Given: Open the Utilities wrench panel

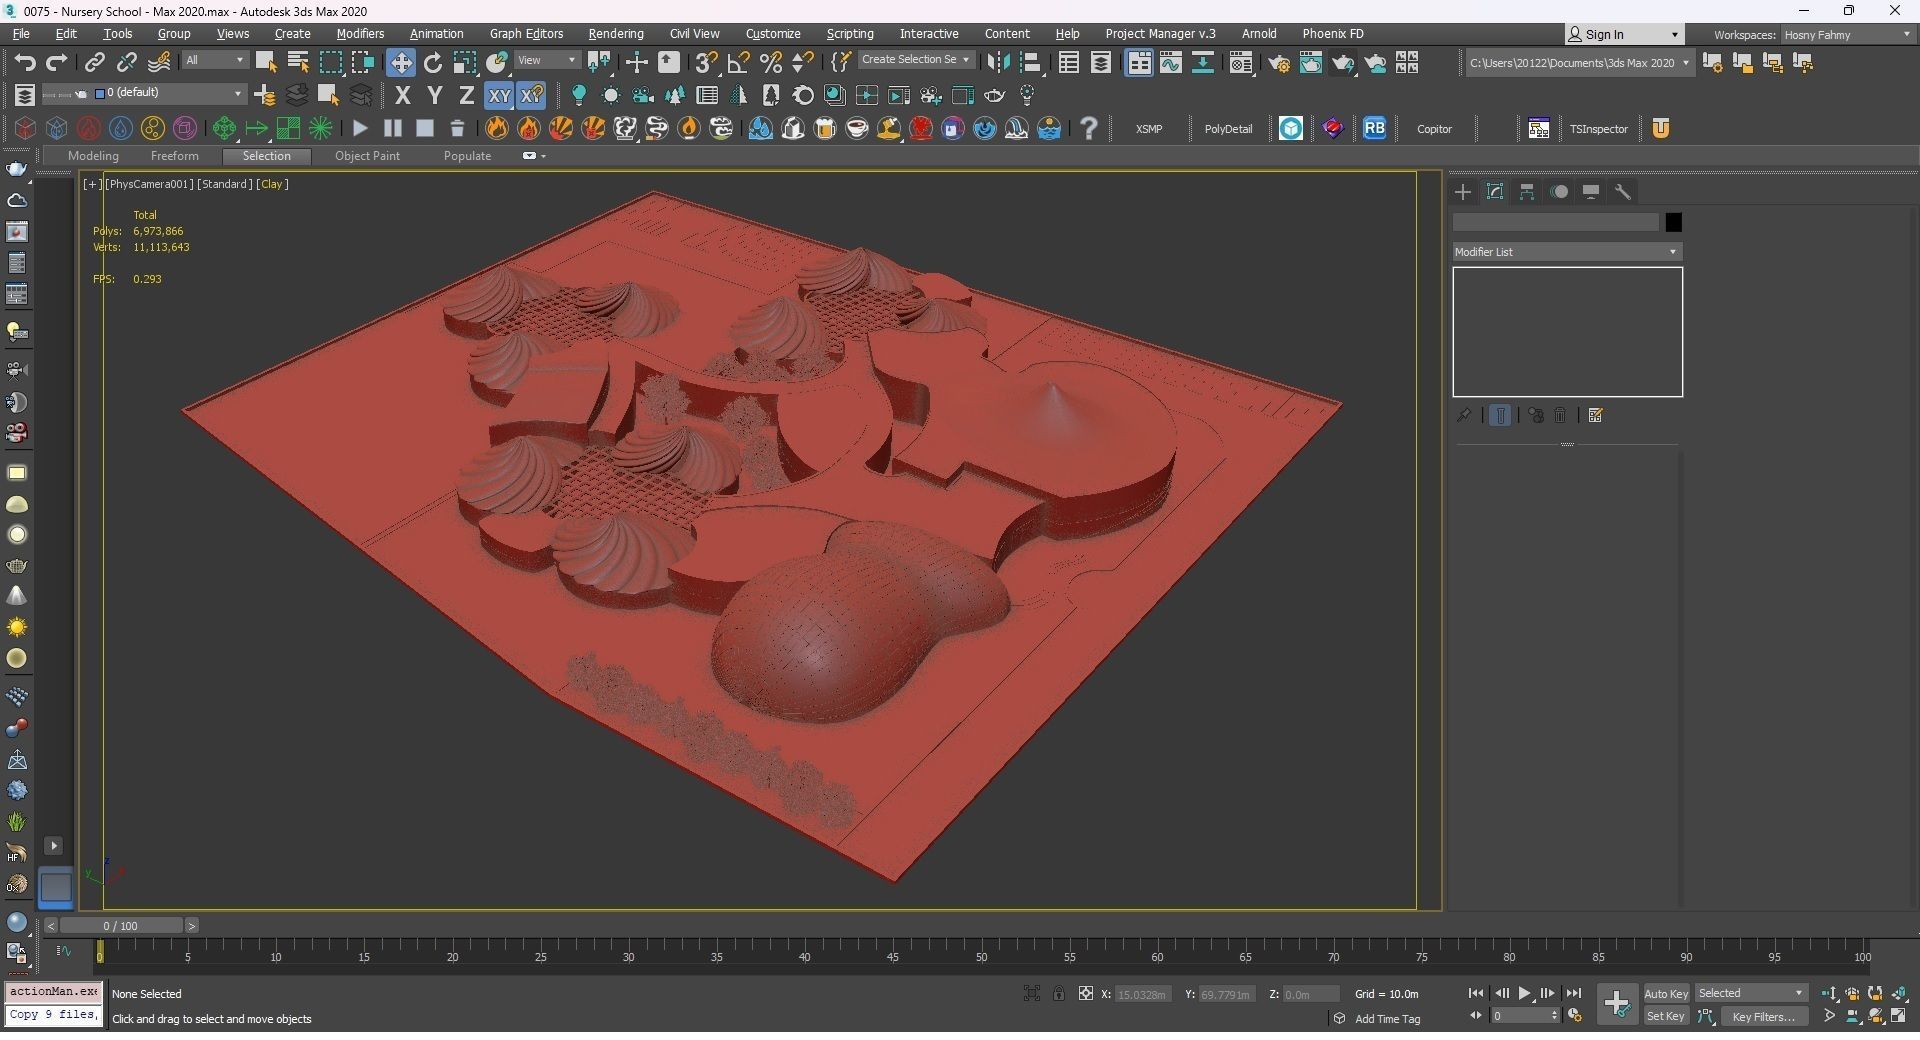Looking at the screenshot, I should pyautogui.click(x=1623, y=192).
